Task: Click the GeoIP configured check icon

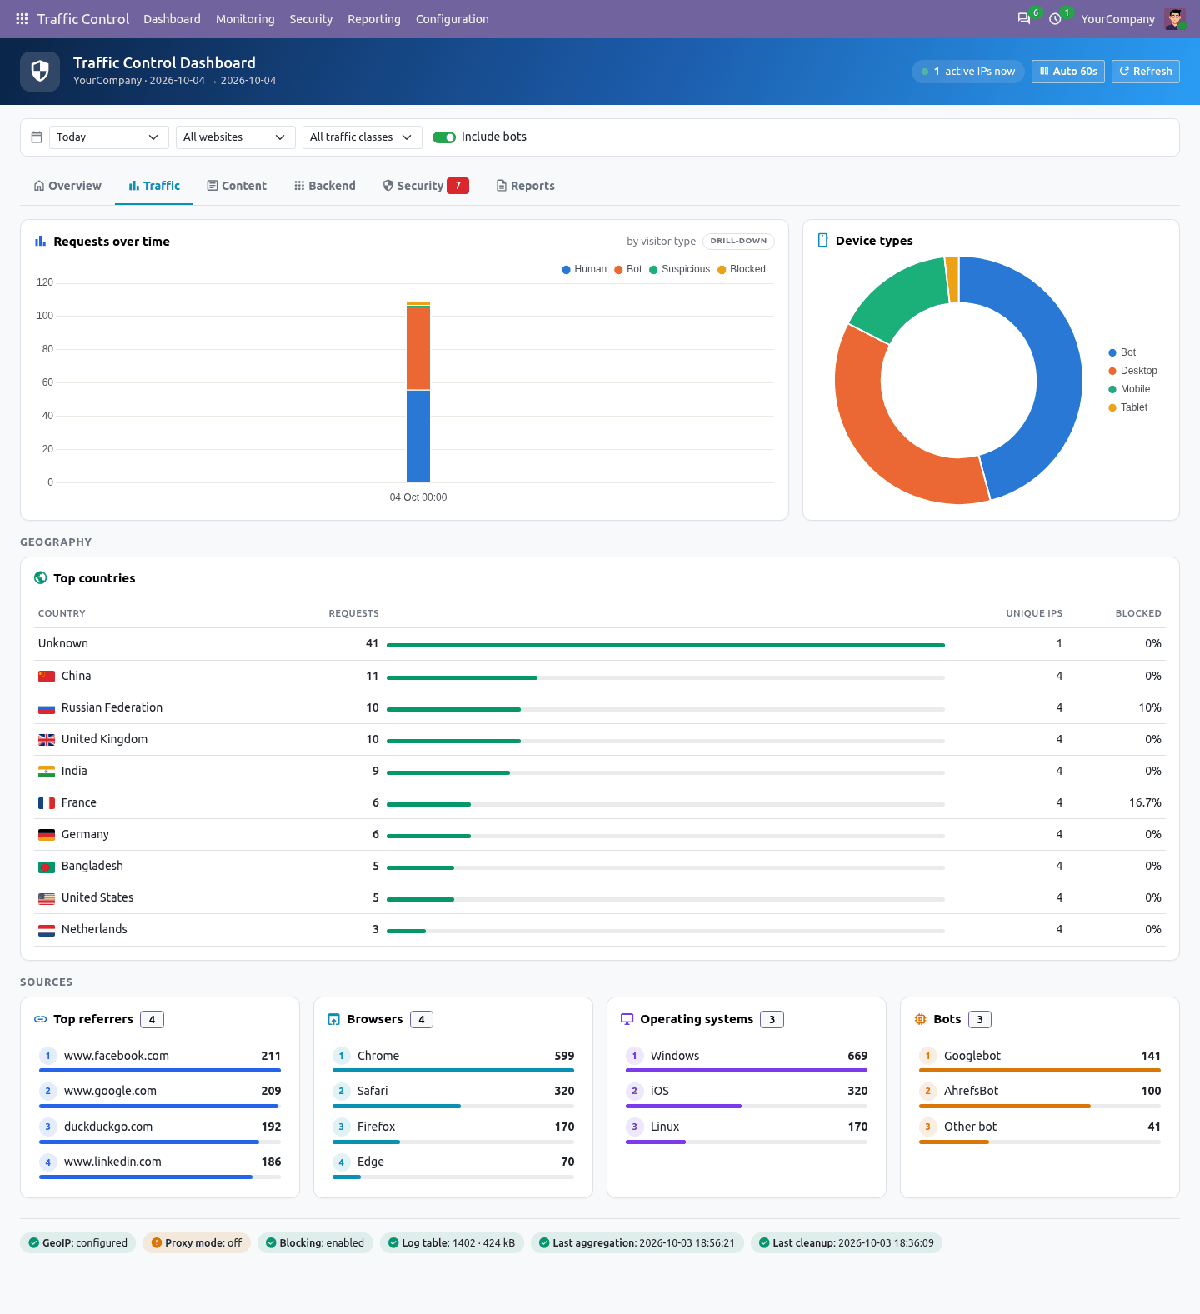Action: coord(34,1243)
